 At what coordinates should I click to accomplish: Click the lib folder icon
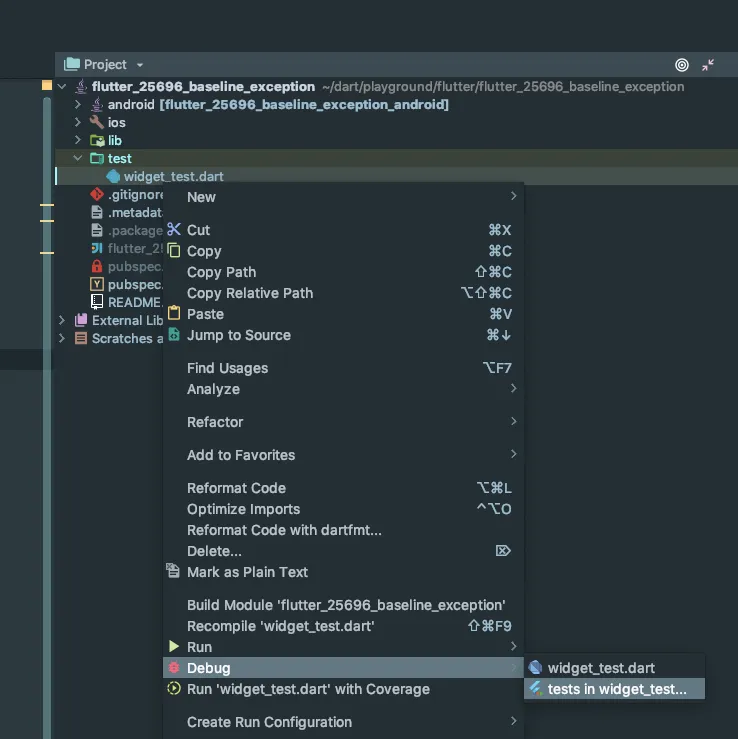coord(97,140)
